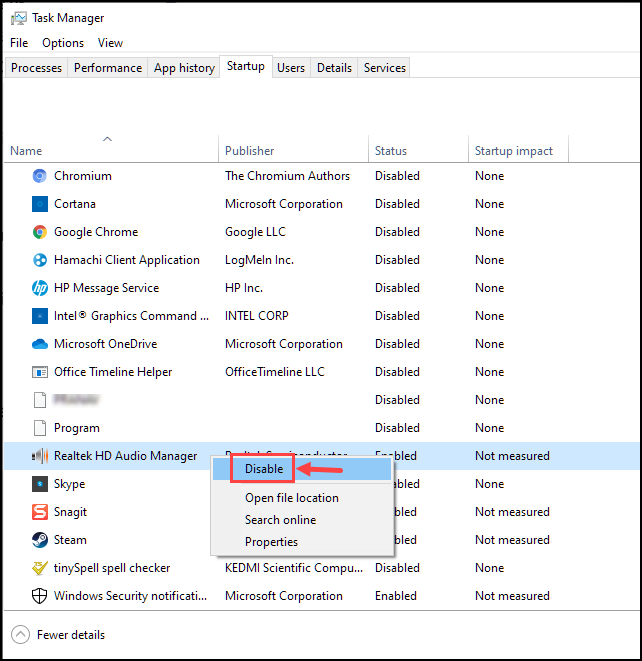This screenshot has height=661, width=642.
Task: Click the Windows Security shield icon
Action: click(40, 596)
